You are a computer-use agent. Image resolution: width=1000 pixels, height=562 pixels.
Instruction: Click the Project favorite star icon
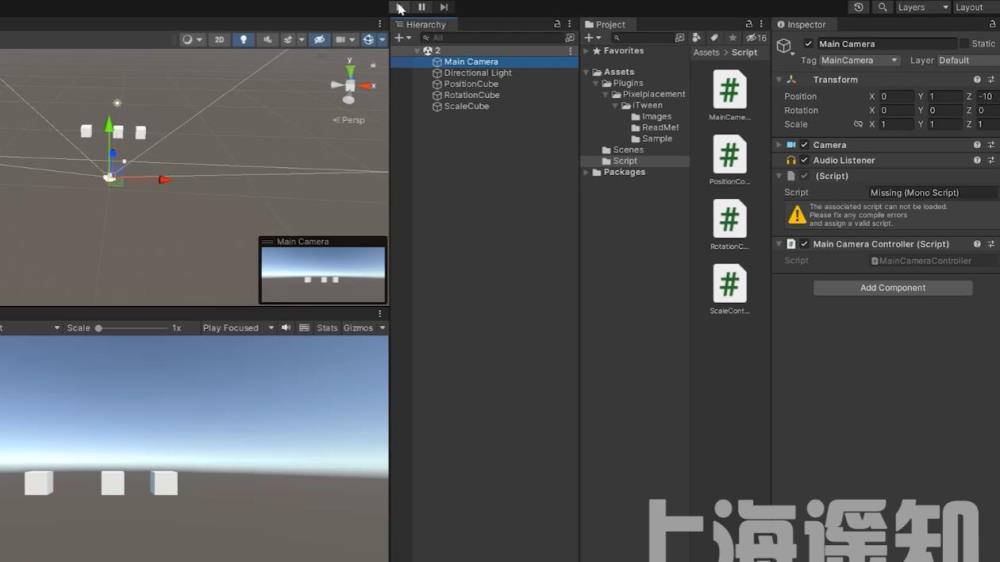tap(732, 38)
